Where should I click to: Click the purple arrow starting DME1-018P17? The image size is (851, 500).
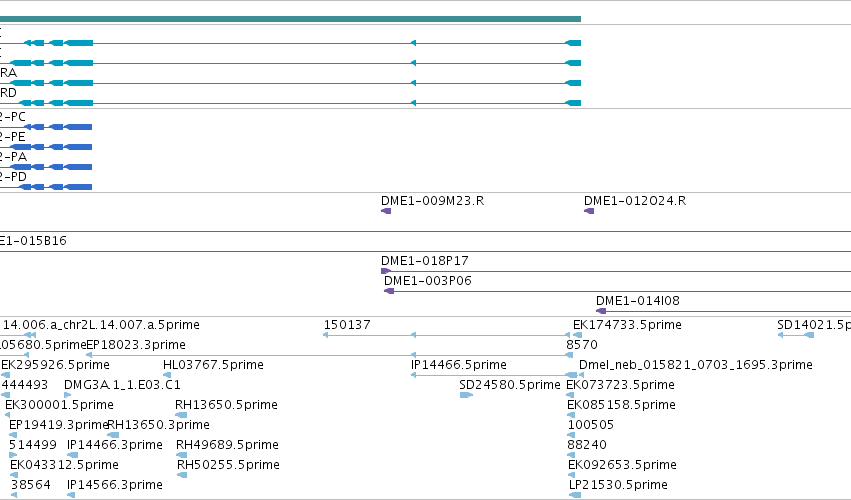(386, 271)
